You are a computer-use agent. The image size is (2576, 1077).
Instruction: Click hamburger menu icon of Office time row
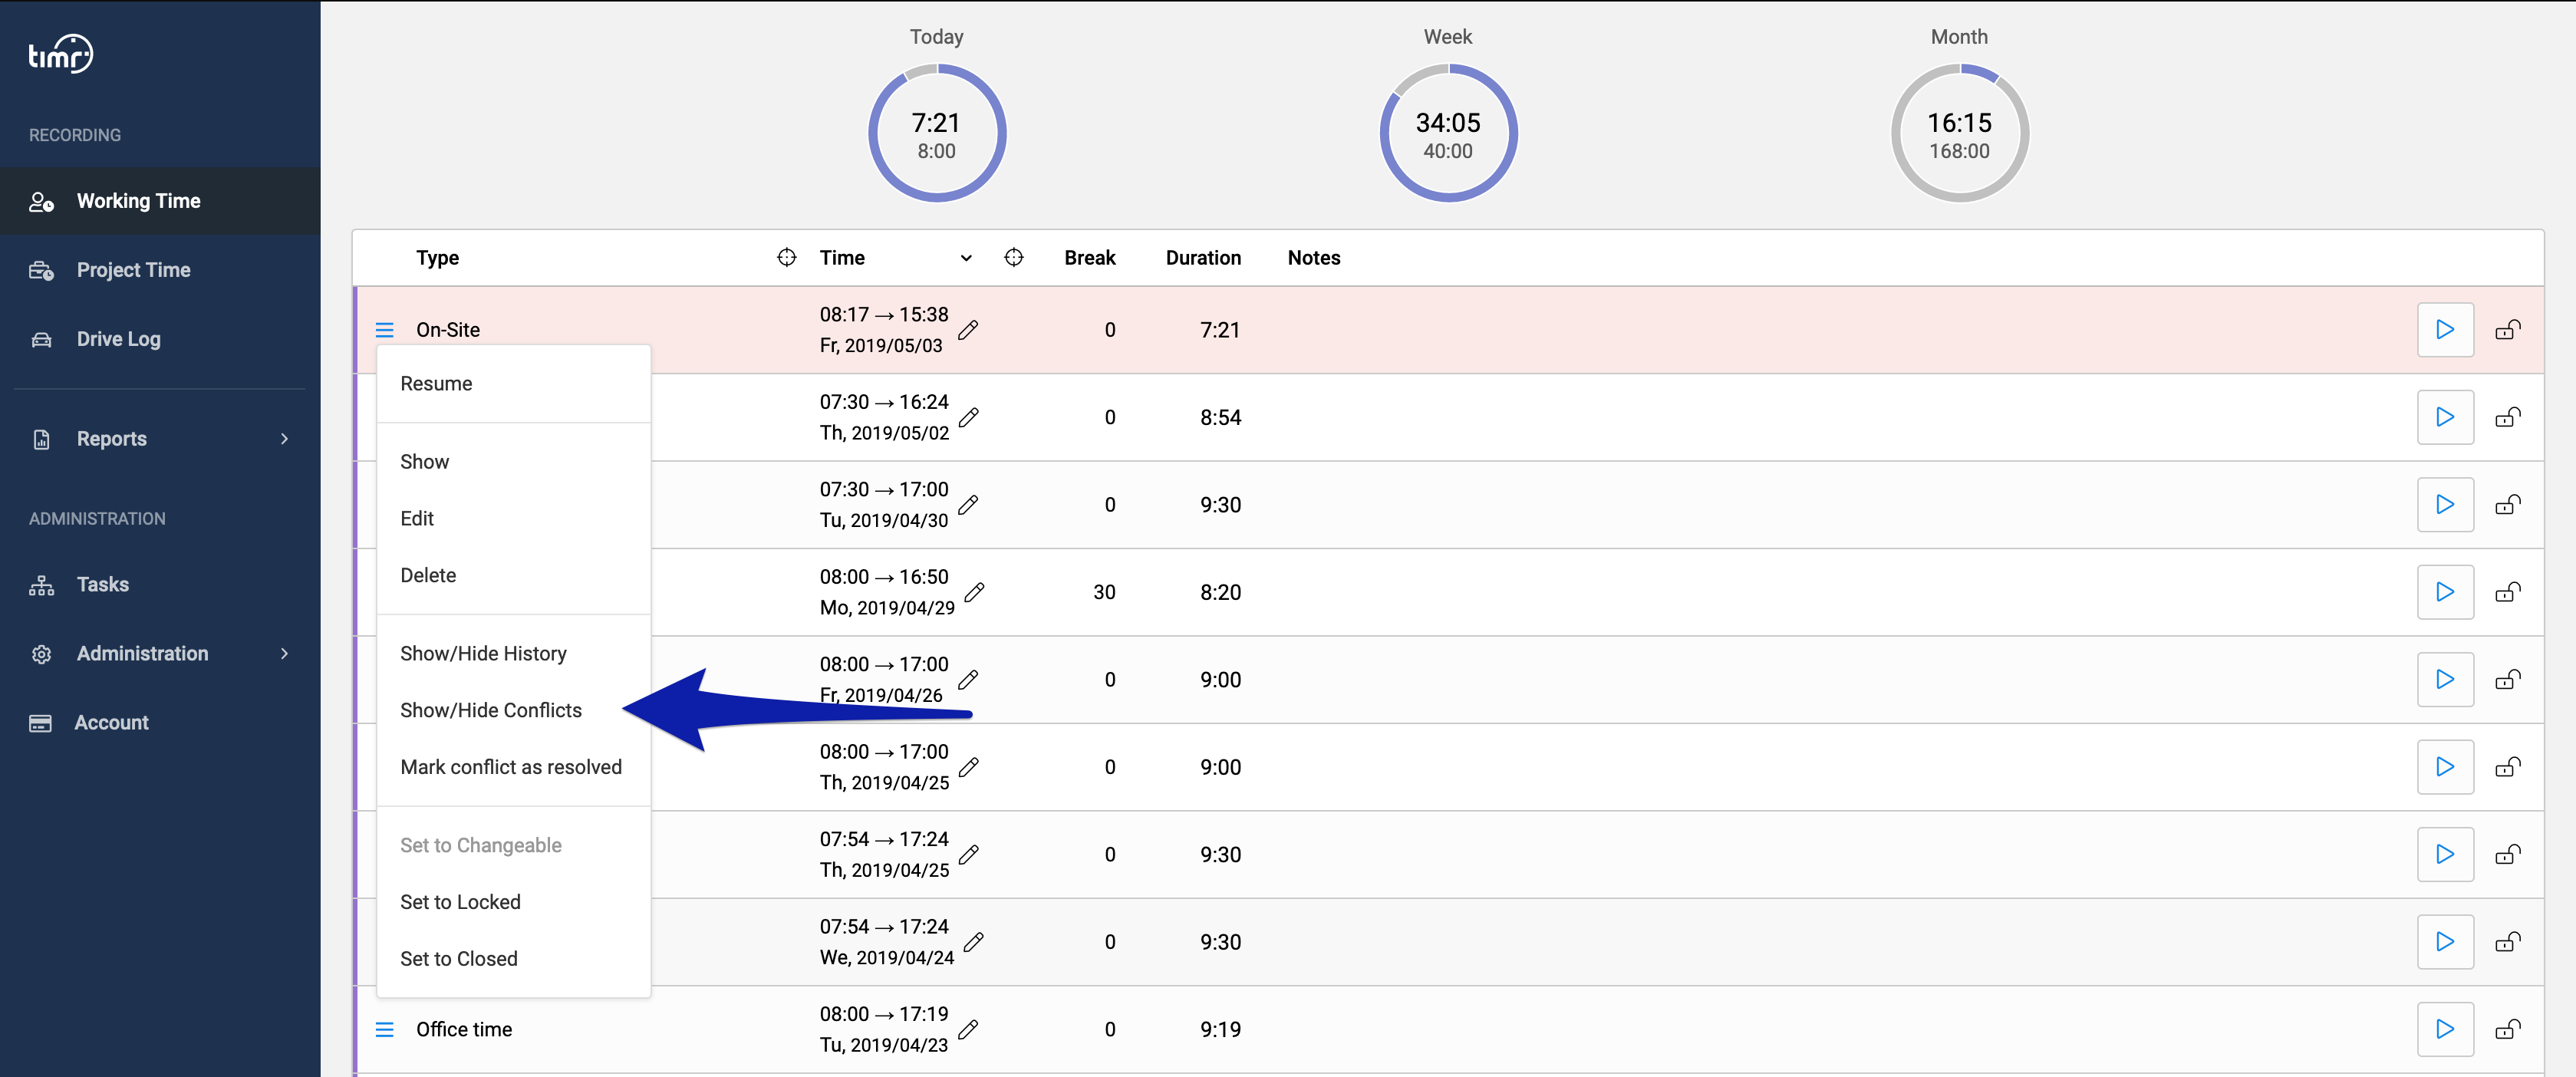[x=384, y=1030]
